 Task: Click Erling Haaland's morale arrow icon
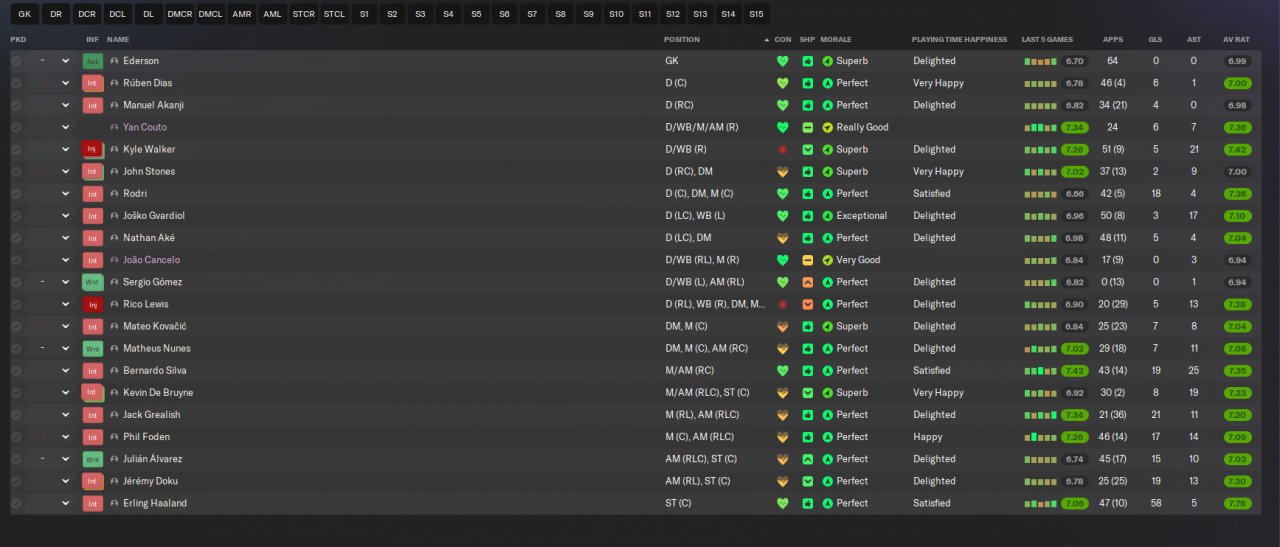827,503
